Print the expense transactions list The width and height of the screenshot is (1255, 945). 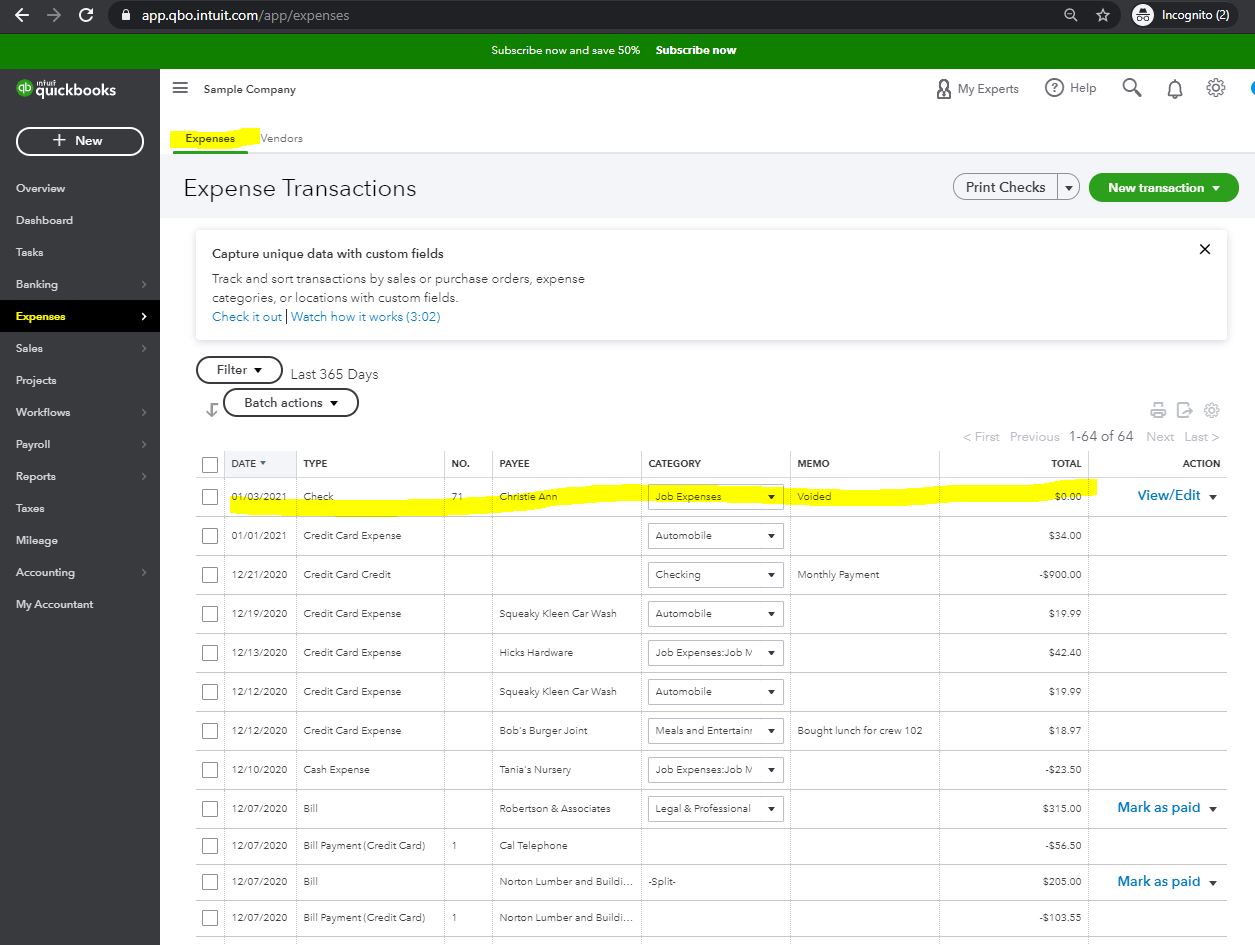coord(1158,410)
